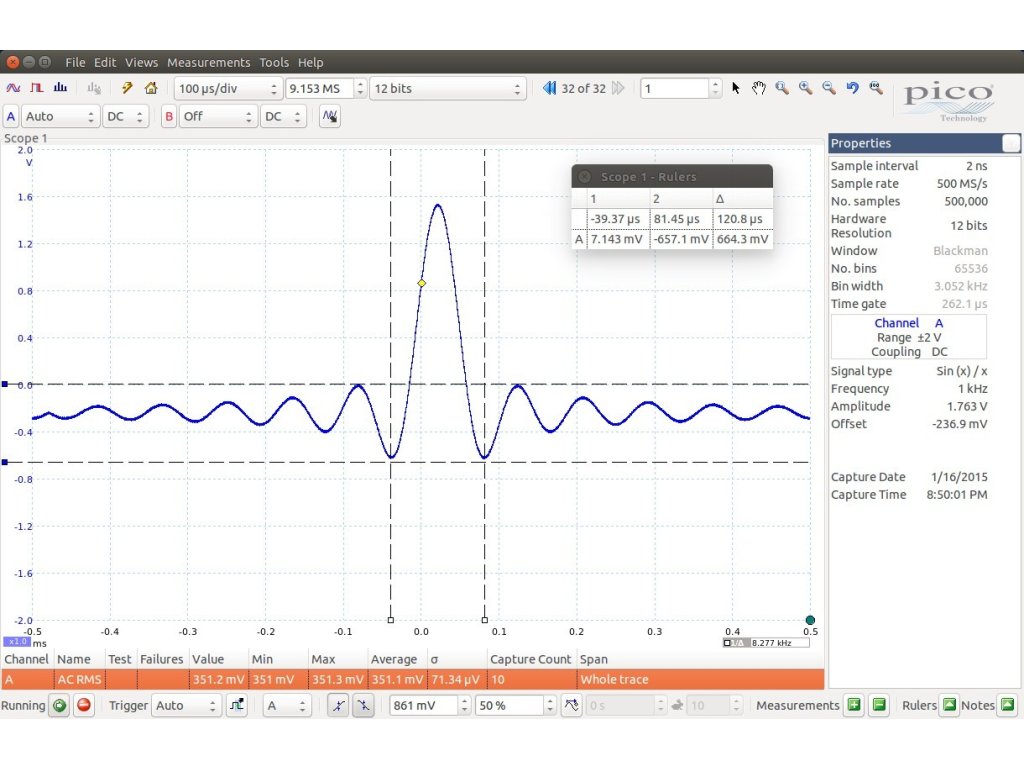Select the hand drag tool
This screenshot has width=1024, height=768.
(x=758, y=88)
